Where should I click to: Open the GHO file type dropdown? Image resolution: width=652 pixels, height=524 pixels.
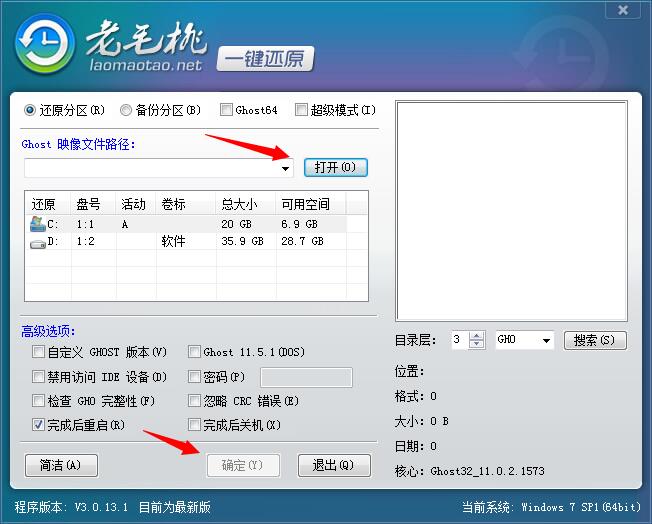pos(546,341)
